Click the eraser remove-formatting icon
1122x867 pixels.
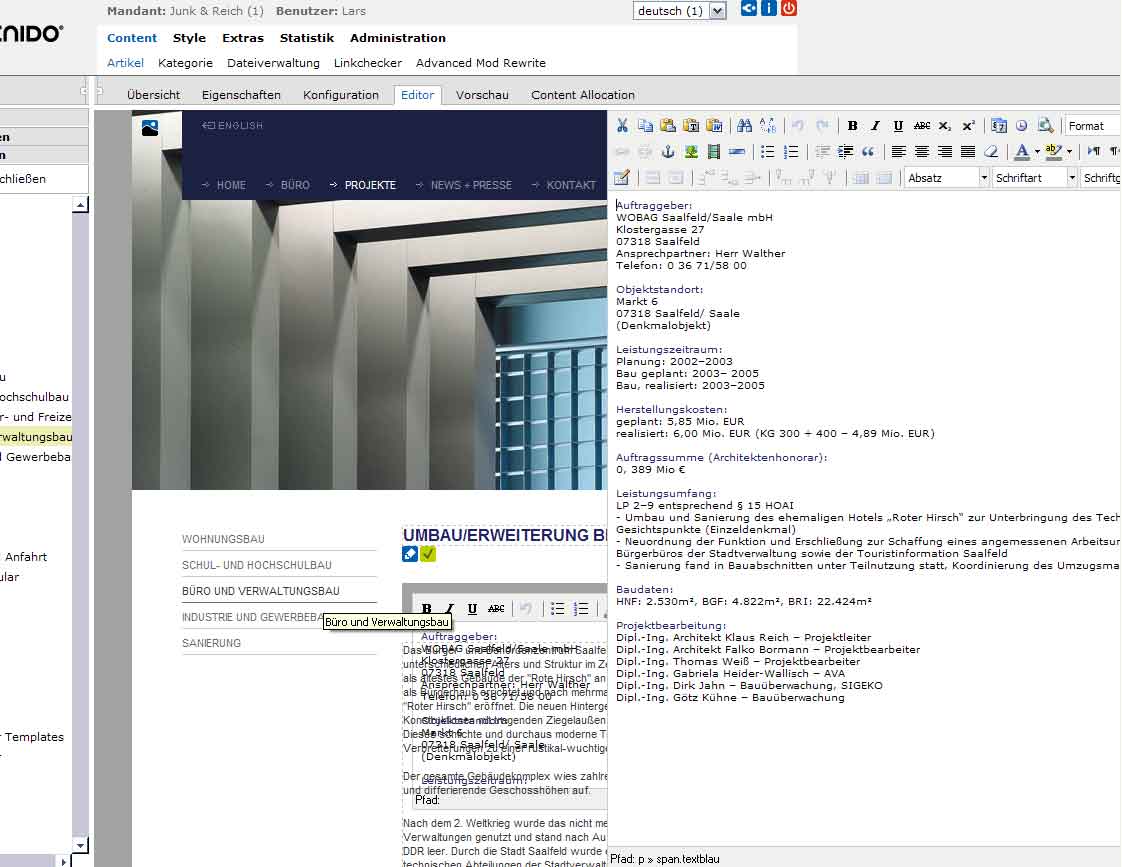[x=991, y=152]
